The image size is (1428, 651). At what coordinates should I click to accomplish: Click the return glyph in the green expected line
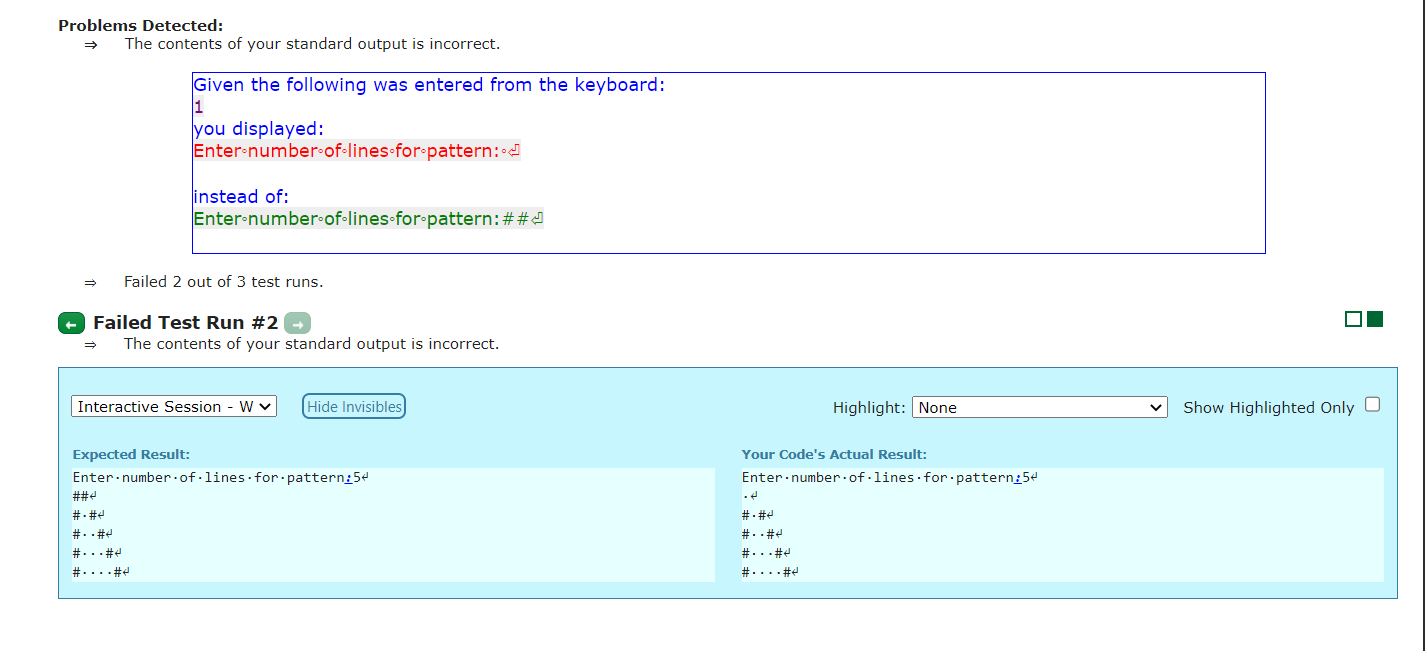(x=538, y=218)
